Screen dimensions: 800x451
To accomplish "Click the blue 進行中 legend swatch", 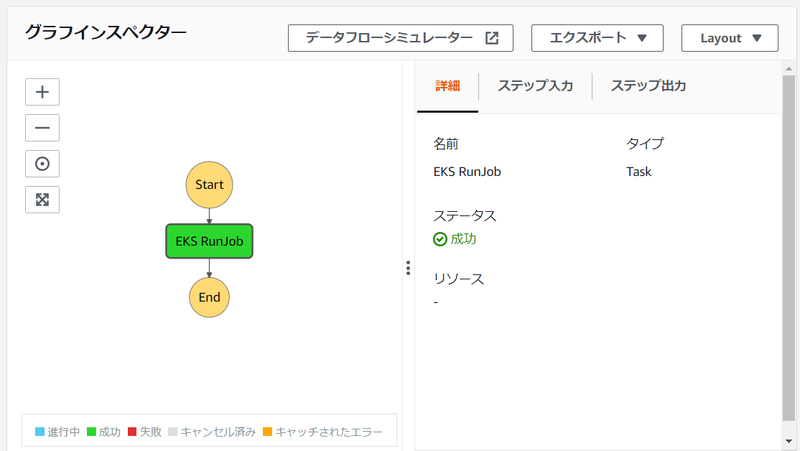I will (40, 432).
